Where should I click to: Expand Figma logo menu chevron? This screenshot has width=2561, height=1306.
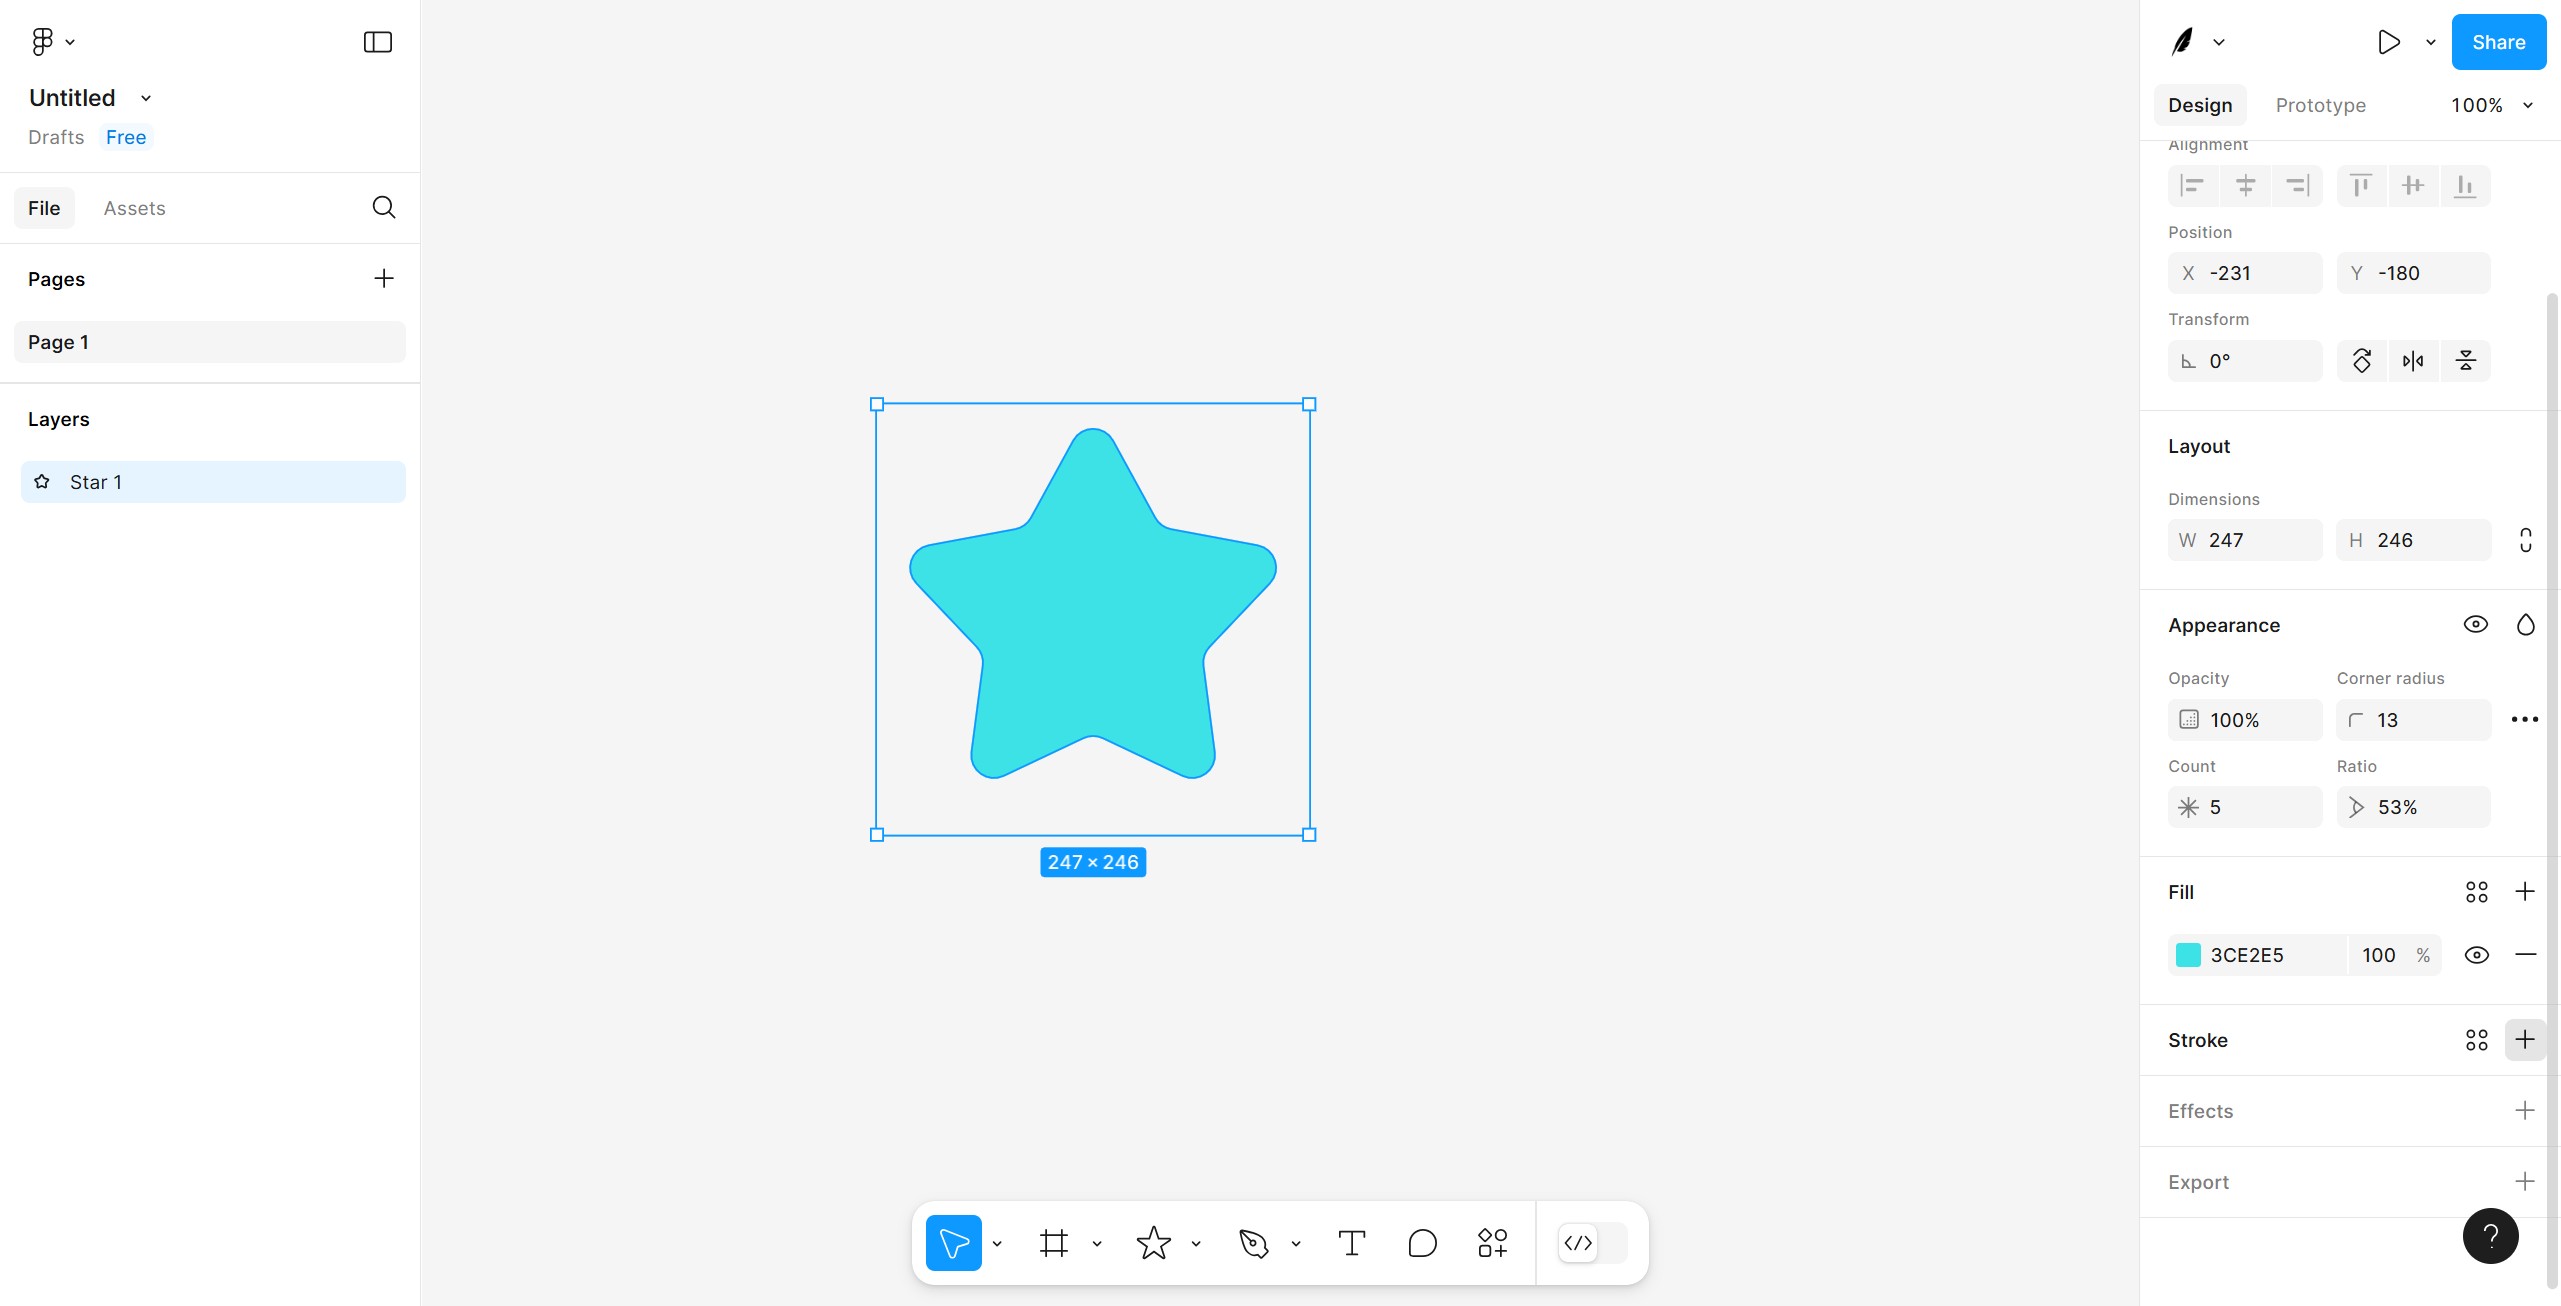70,42
